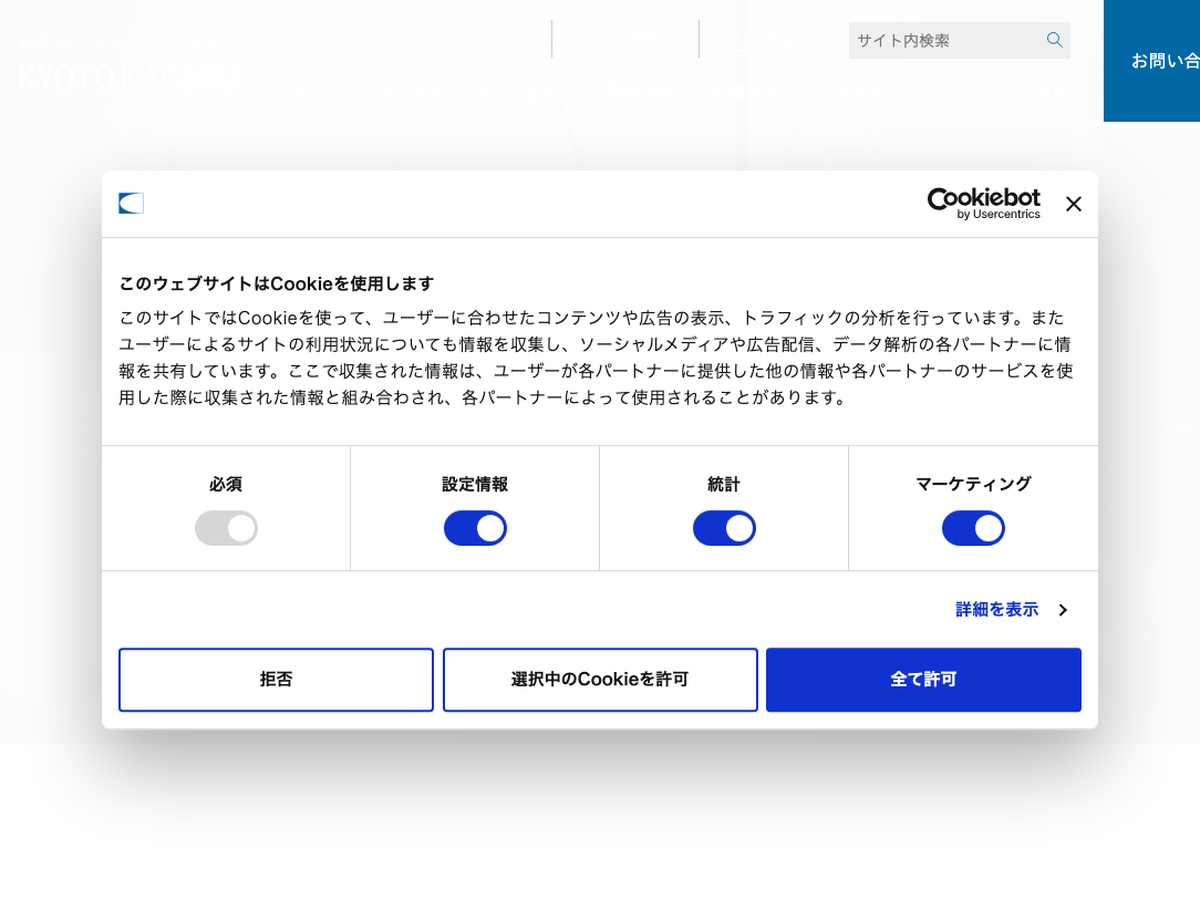Screen dimensions: 1200x900
Task: Toggle the 必須 cookie switch
Action: click(x=226, y=528)
